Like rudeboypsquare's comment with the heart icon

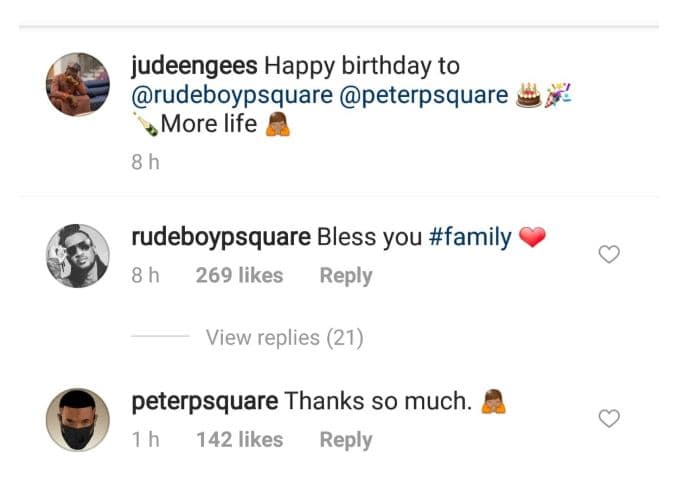pyautogui.click(x=608, y=255)
